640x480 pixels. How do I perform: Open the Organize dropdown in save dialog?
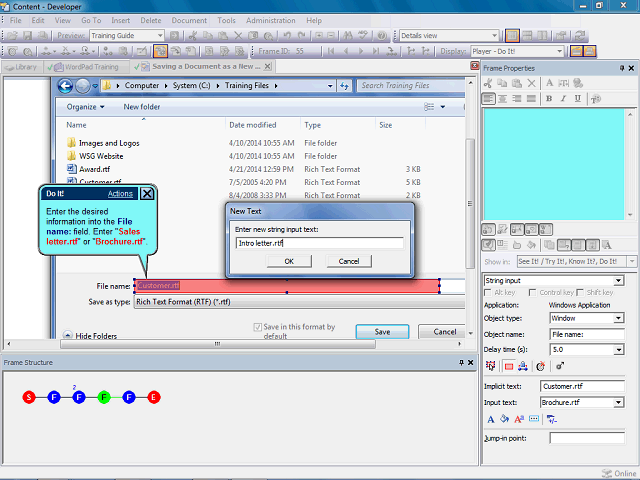85,107
